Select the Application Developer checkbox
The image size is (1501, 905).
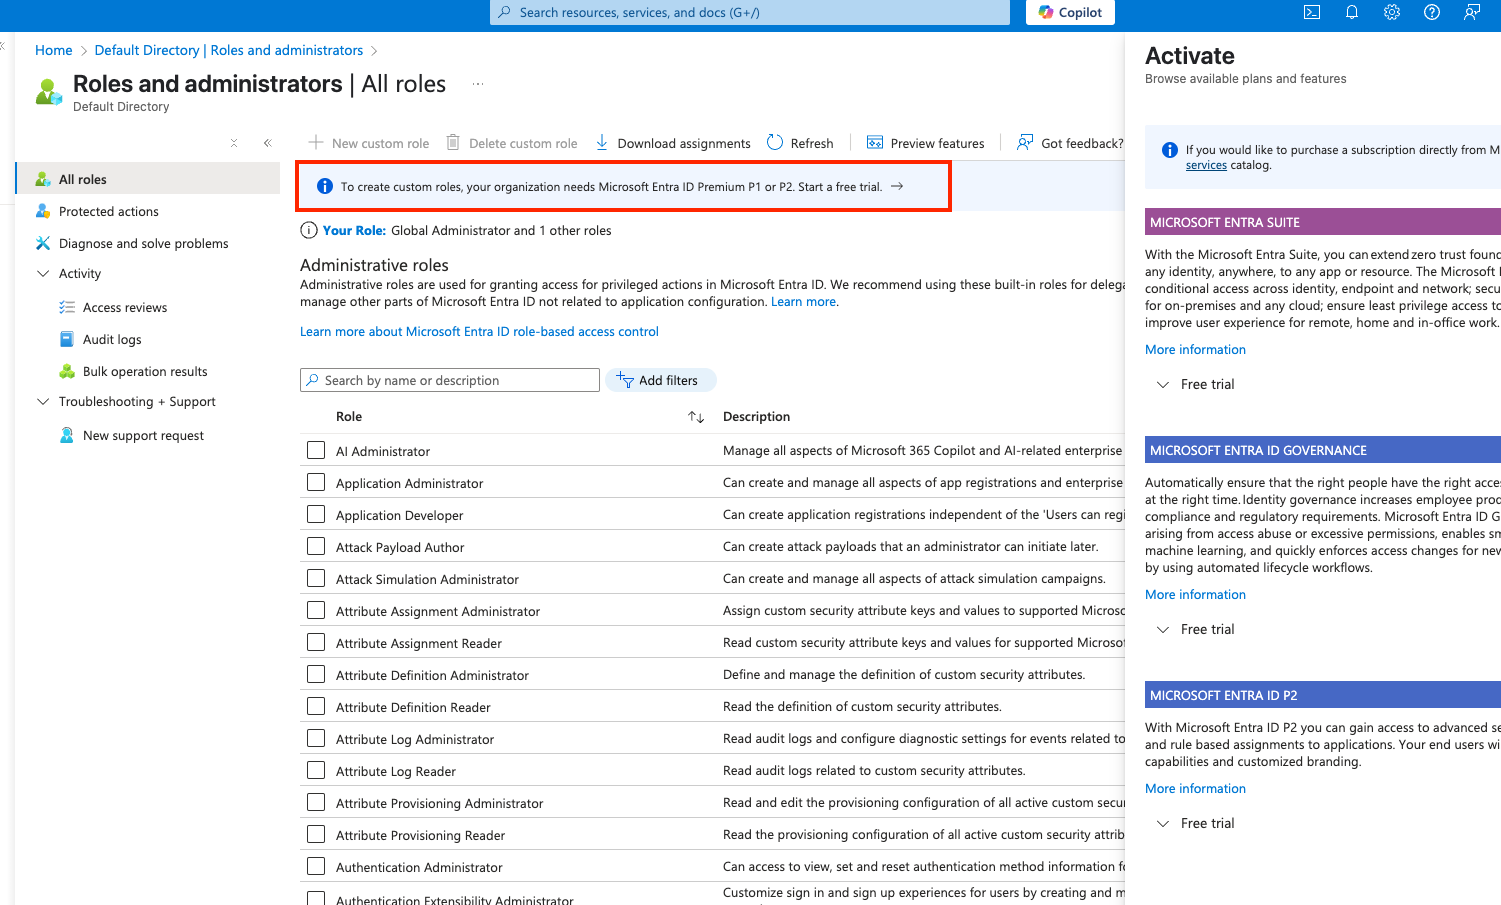[x=316, y=515]
